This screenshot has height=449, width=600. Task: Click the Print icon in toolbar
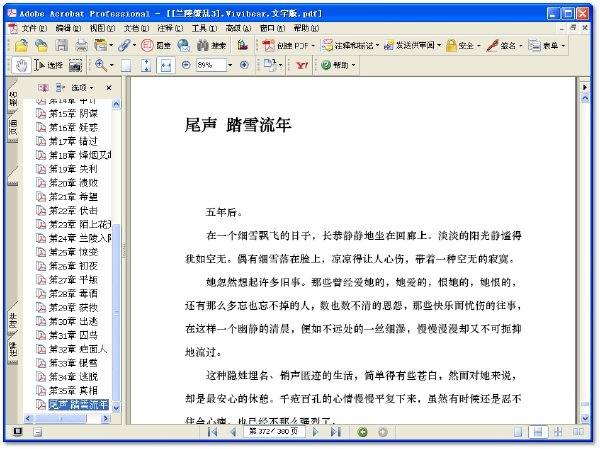81,46
